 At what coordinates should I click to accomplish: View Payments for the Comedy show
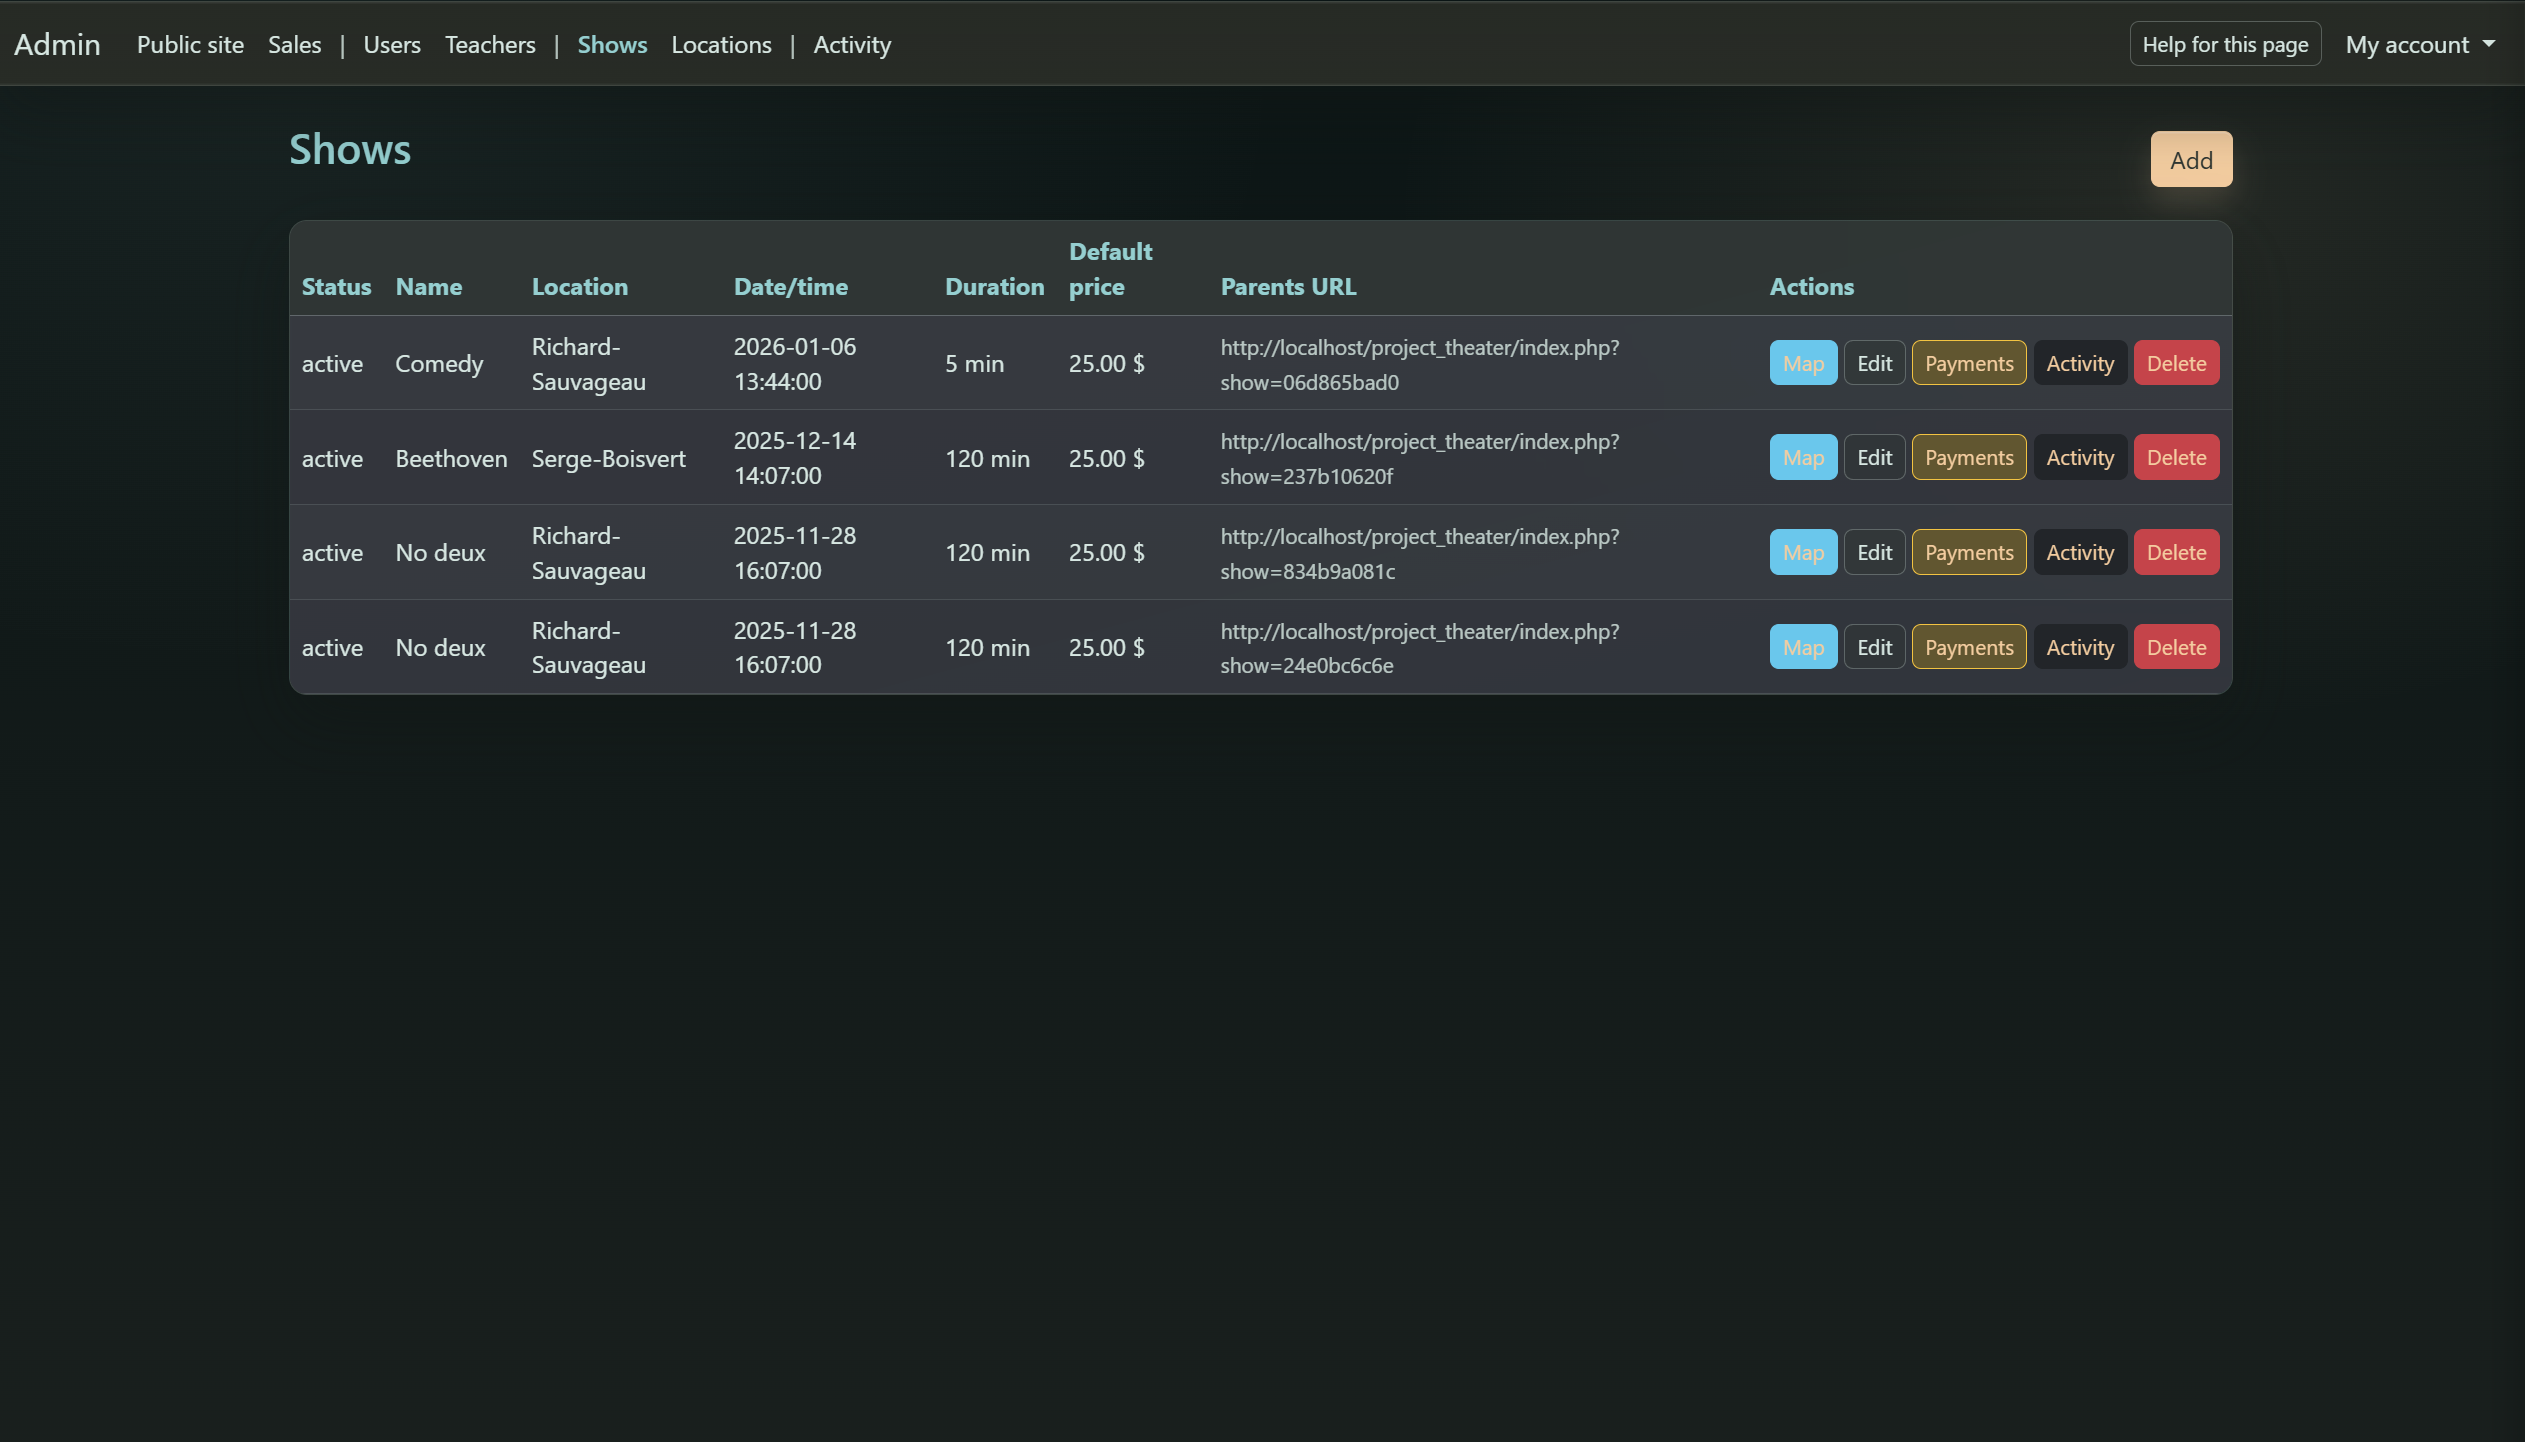point(1967,362)
